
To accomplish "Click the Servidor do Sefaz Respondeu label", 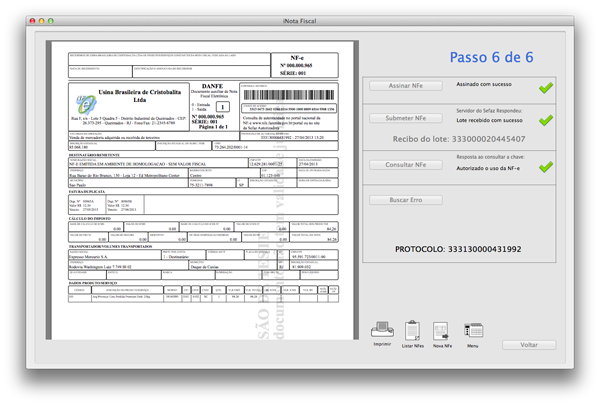I will pyautogui.click(x=489, y=111).
